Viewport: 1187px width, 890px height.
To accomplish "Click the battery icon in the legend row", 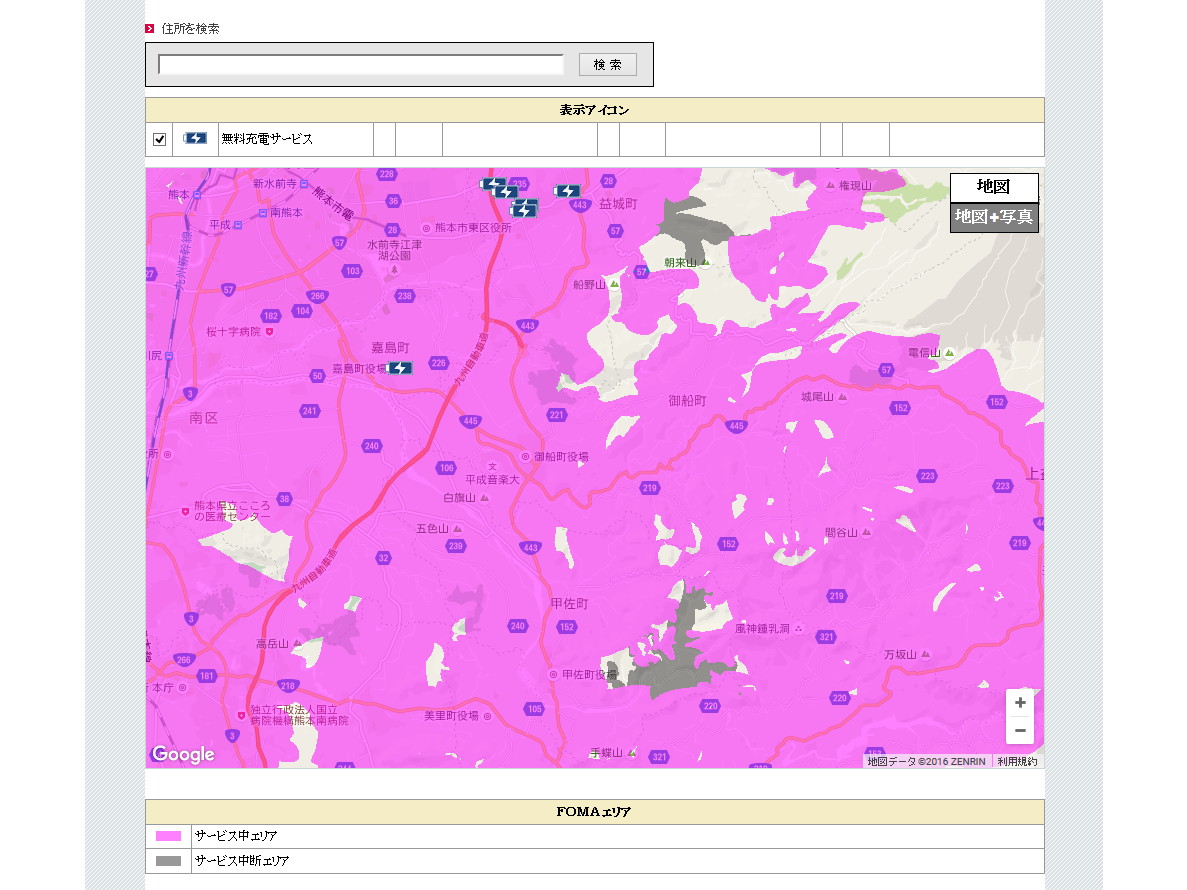I will 195,139.
